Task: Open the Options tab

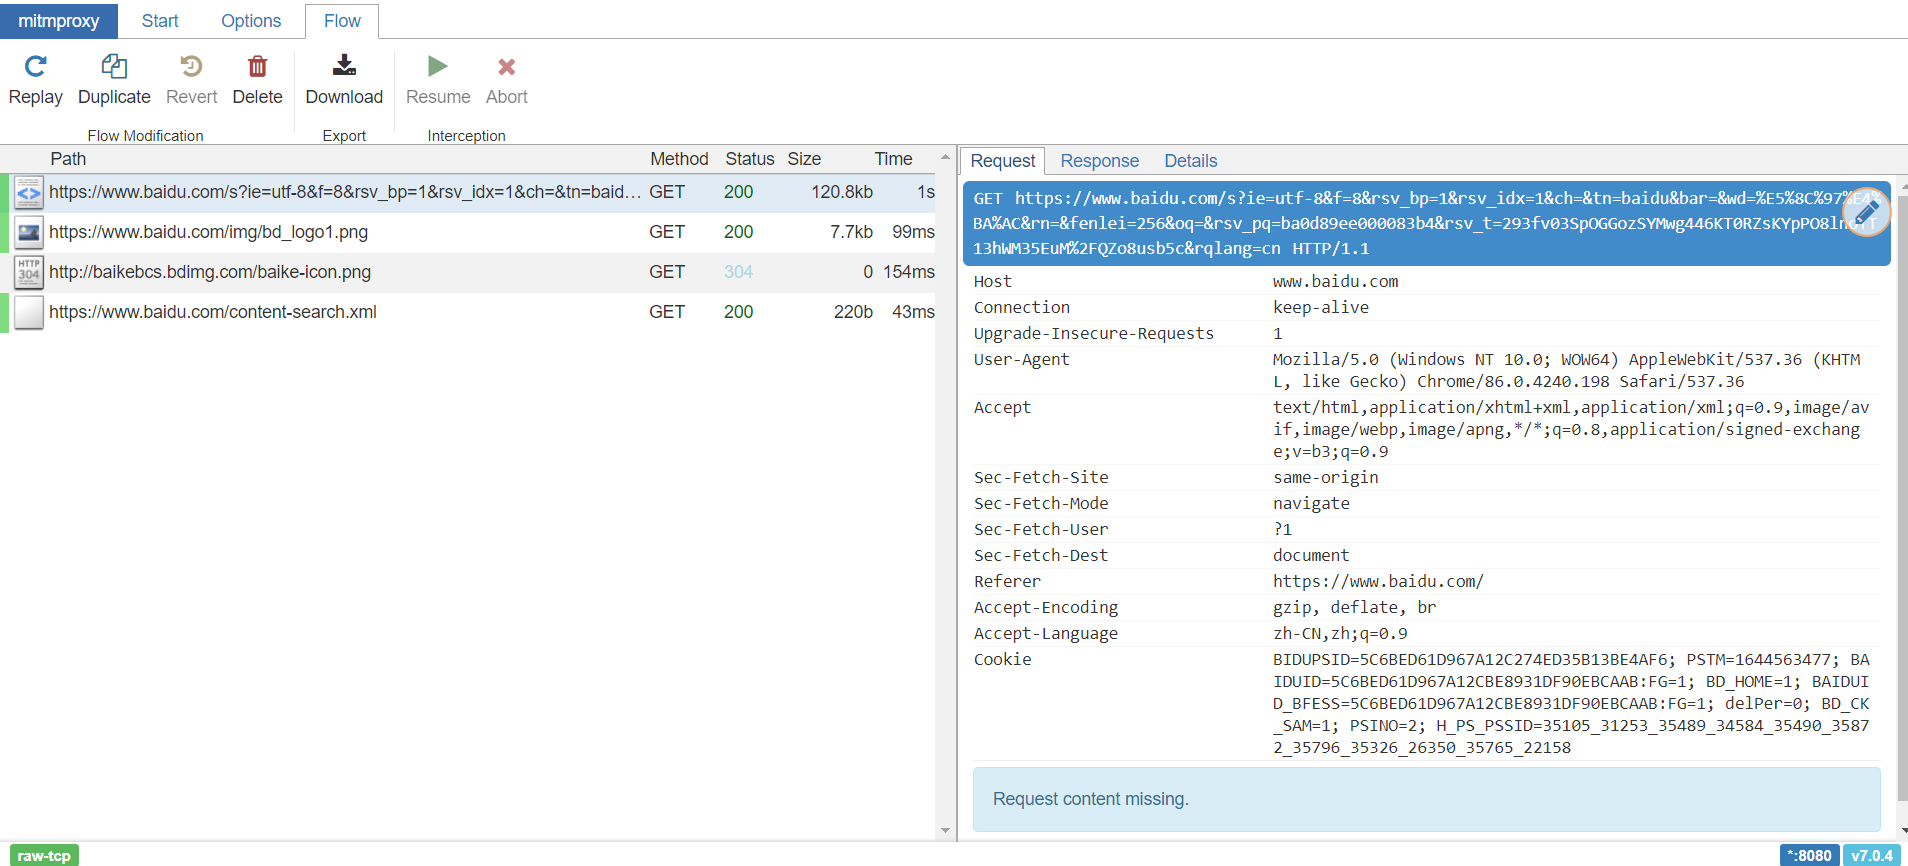Action: (251, 21)
